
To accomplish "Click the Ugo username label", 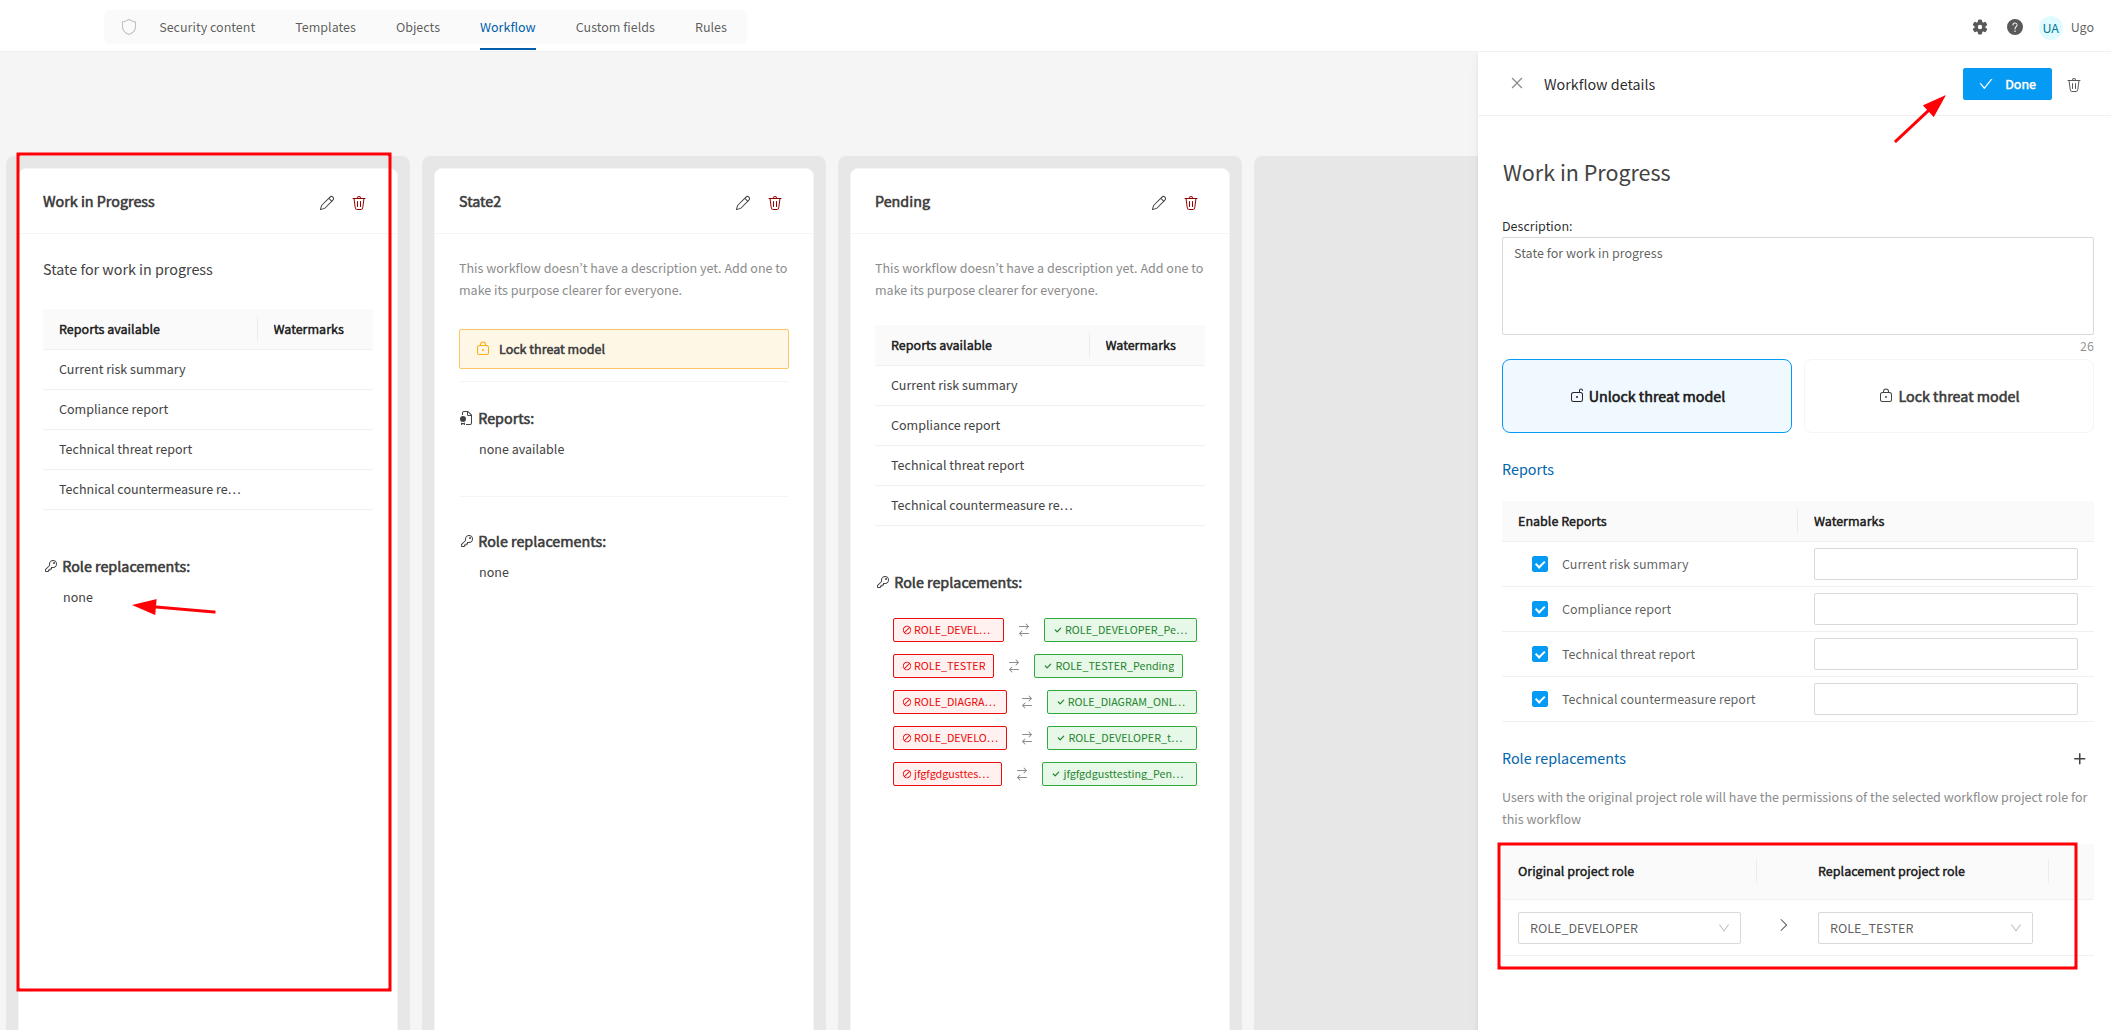I will tap(2082, 28).
